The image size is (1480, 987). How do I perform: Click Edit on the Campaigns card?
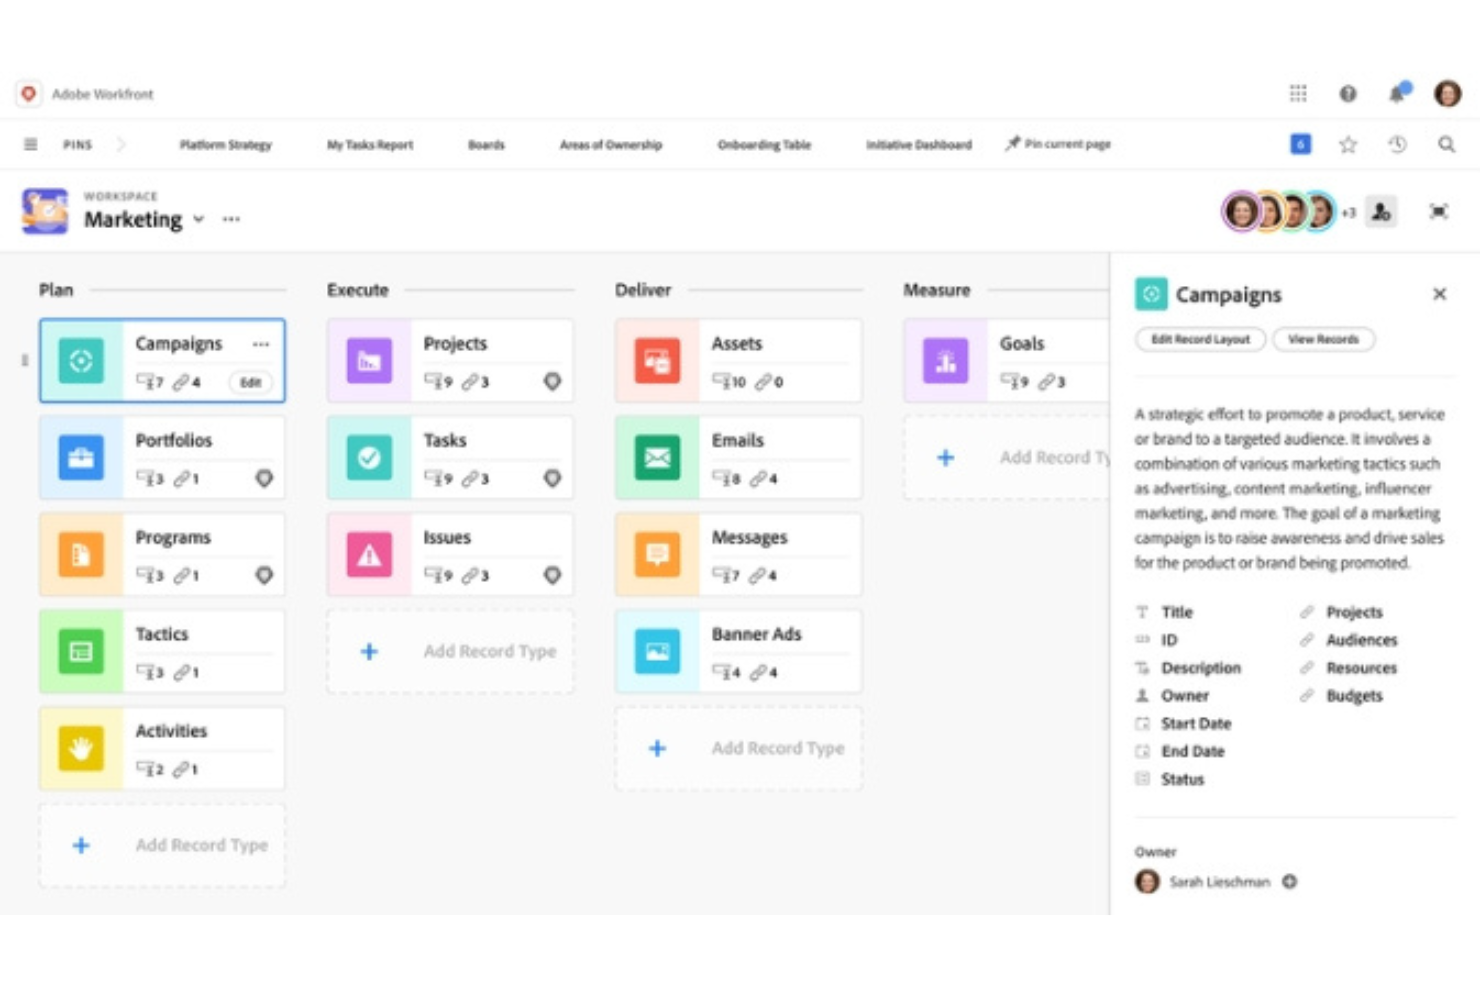coord(250,382)
